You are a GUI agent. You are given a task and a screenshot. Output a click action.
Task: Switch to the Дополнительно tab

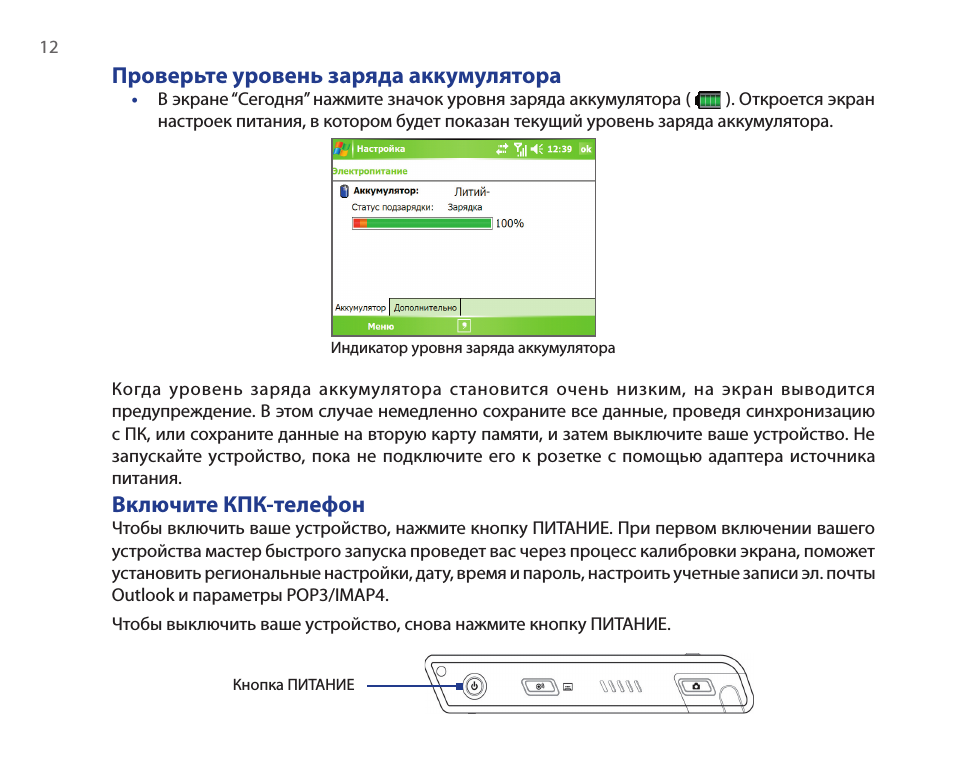click(425, 308)
